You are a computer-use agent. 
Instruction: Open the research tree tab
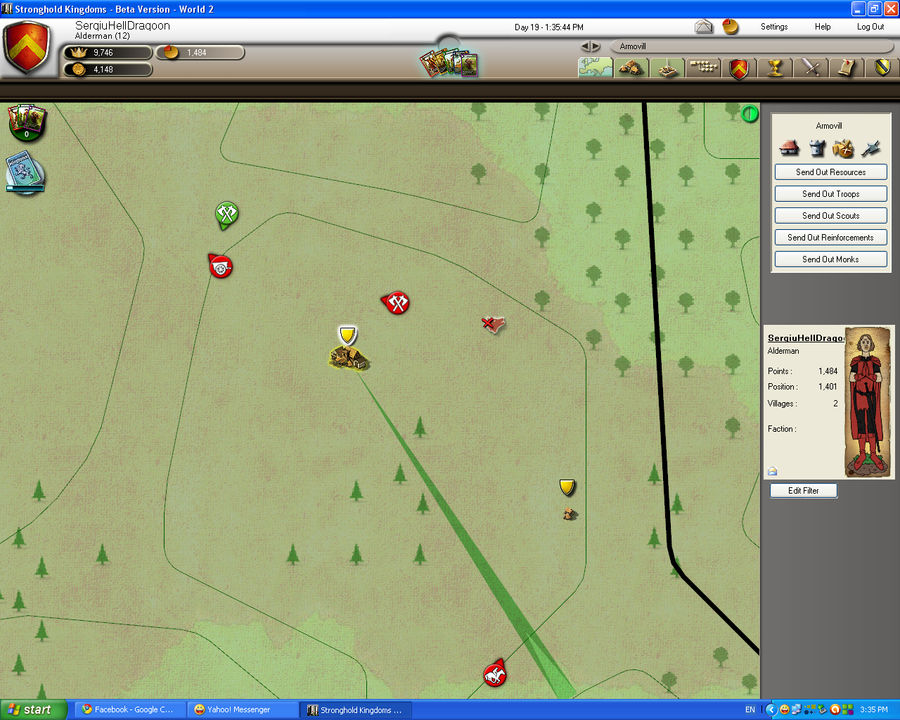point(703,68)
